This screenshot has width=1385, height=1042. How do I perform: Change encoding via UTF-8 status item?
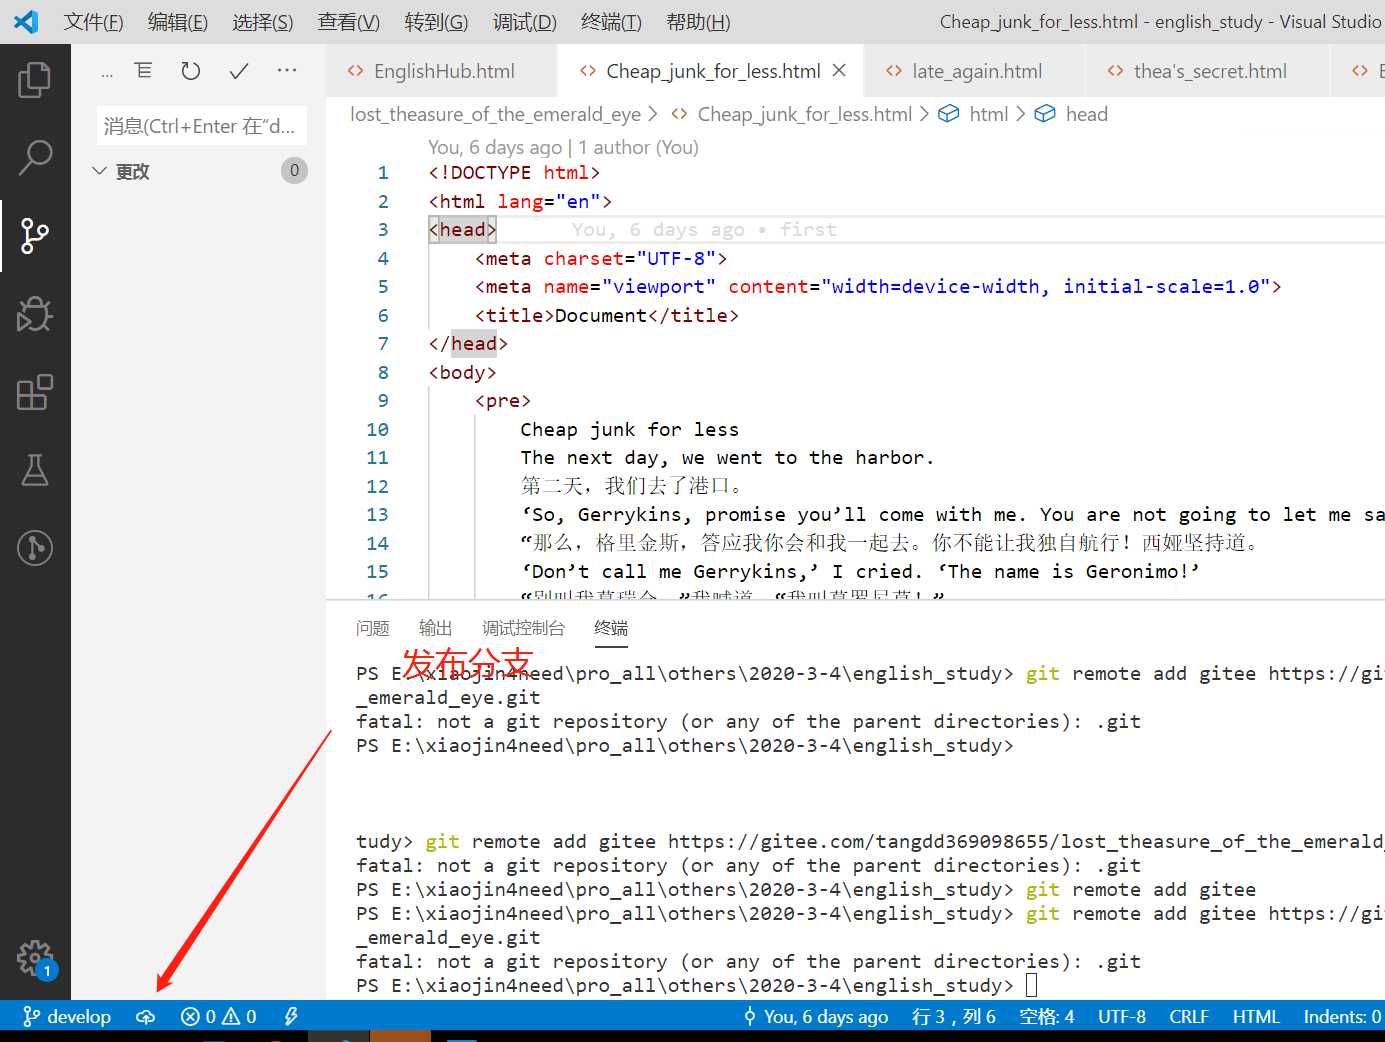1122,1016
